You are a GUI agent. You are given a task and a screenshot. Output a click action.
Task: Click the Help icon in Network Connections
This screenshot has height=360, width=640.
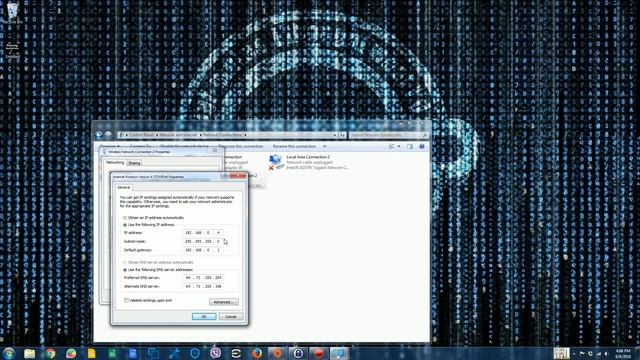click(x=422, y=146)
